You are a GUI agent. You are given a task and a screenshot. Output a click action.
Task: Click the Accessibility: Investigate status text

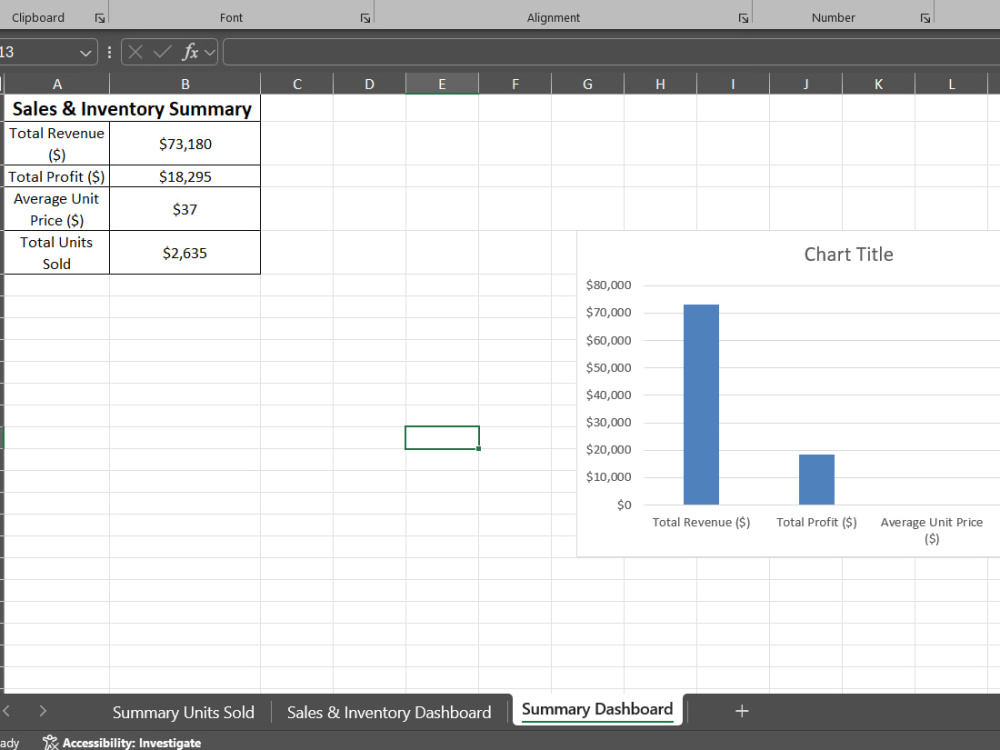(x=131, y=742)
